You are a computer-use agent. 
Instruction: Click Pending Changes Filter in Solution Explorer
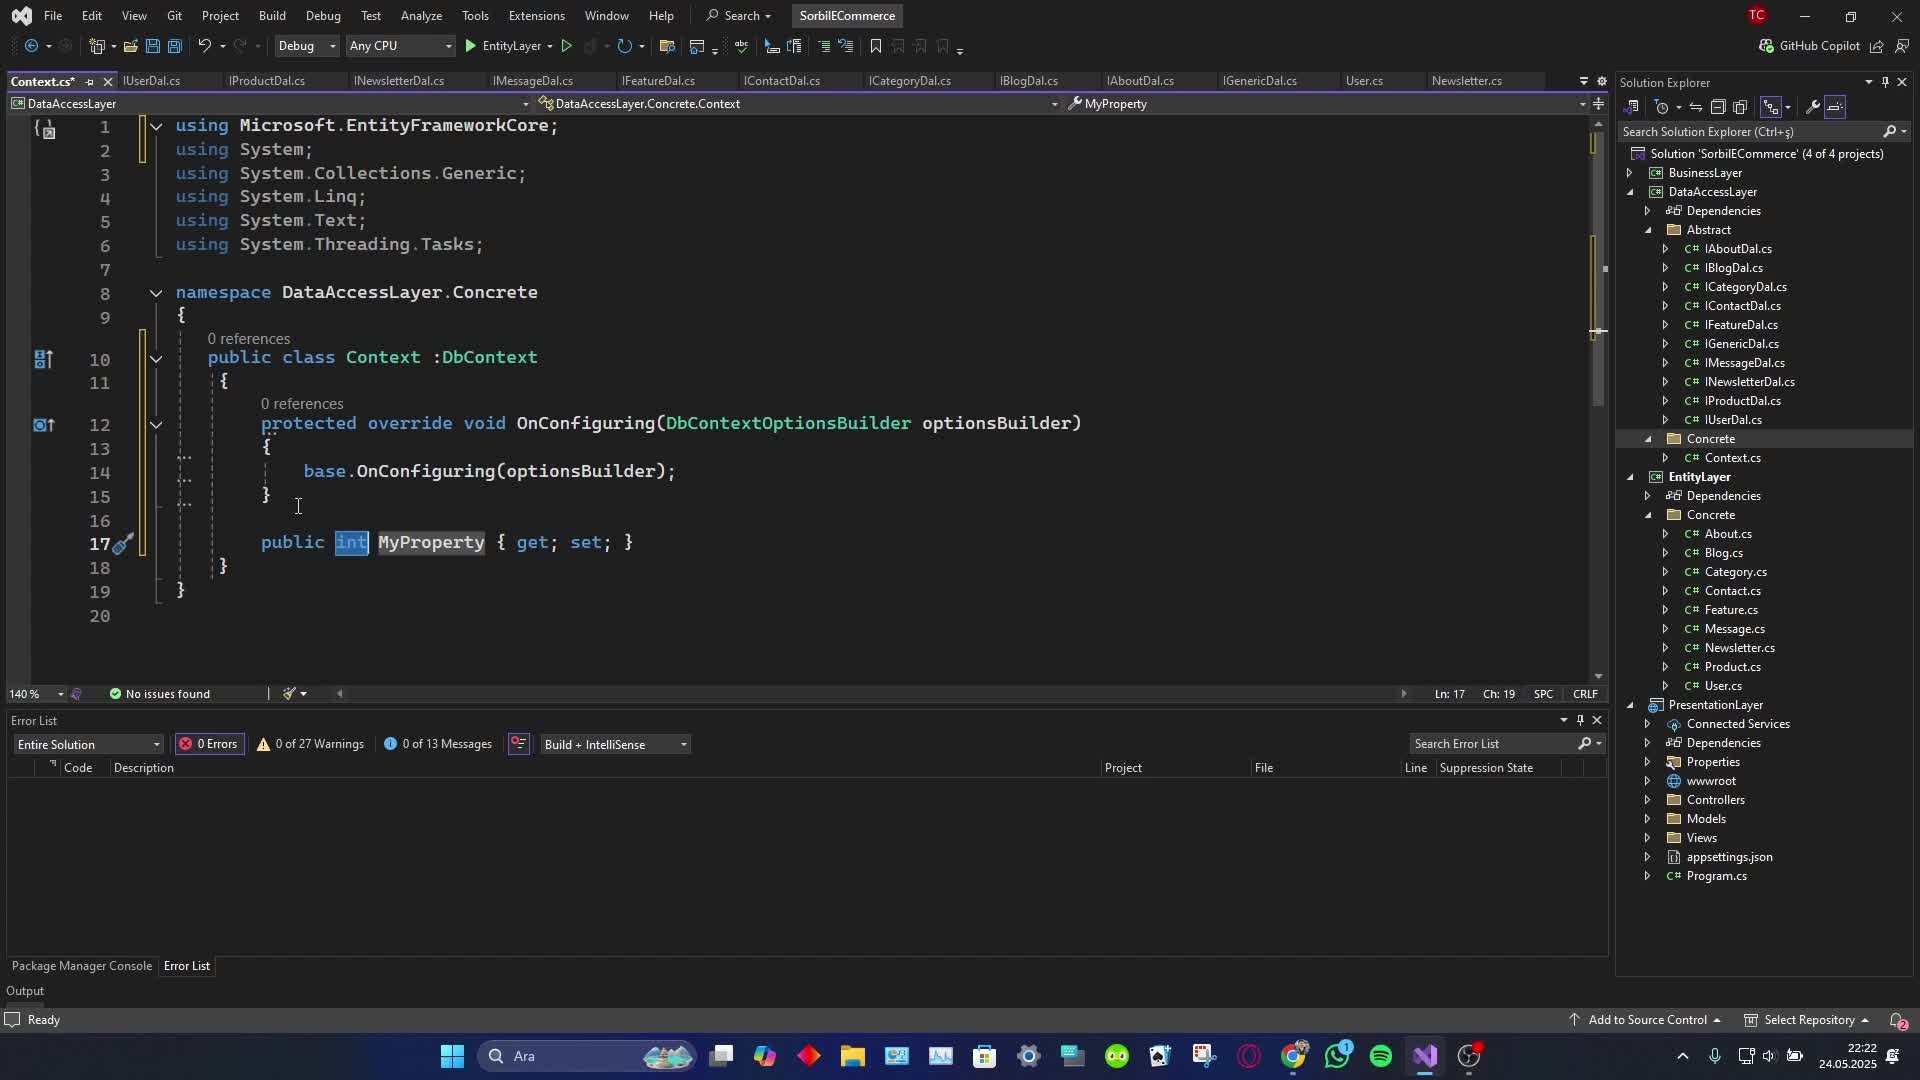click(1662, 107)
